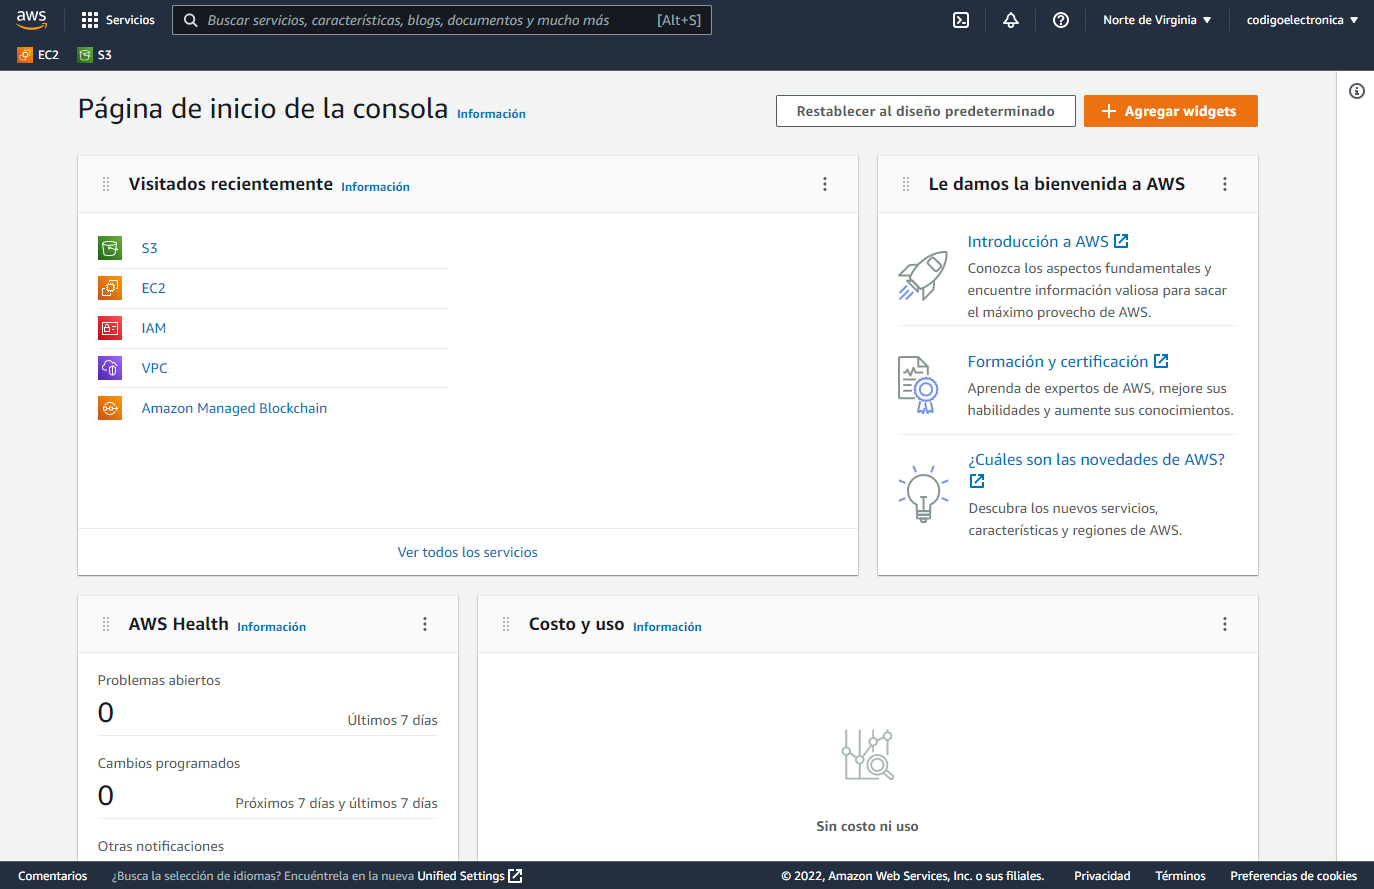The width and height of the screenshot is (1374, 889).
Task: Open Introducción a AWS link
Action: (x=1048, y=241)
